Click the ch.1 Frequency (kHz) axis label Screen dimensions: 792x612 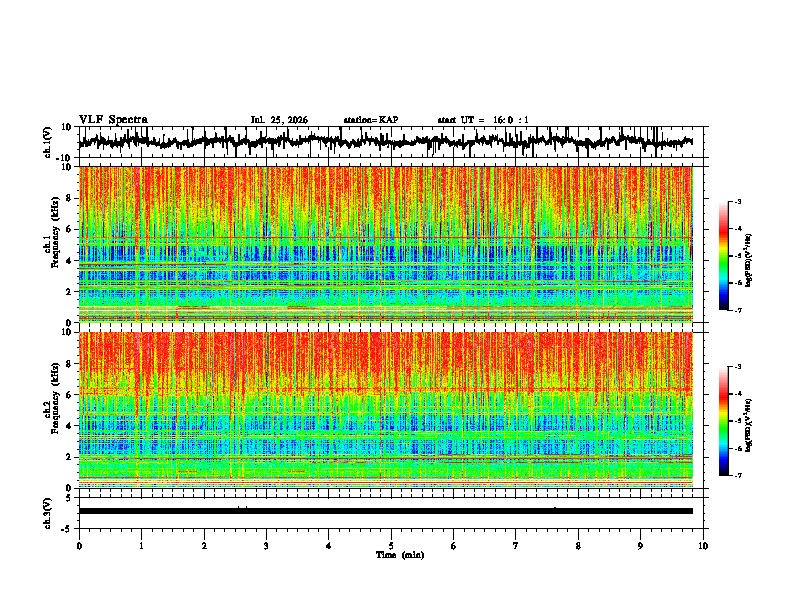[55, 232]
